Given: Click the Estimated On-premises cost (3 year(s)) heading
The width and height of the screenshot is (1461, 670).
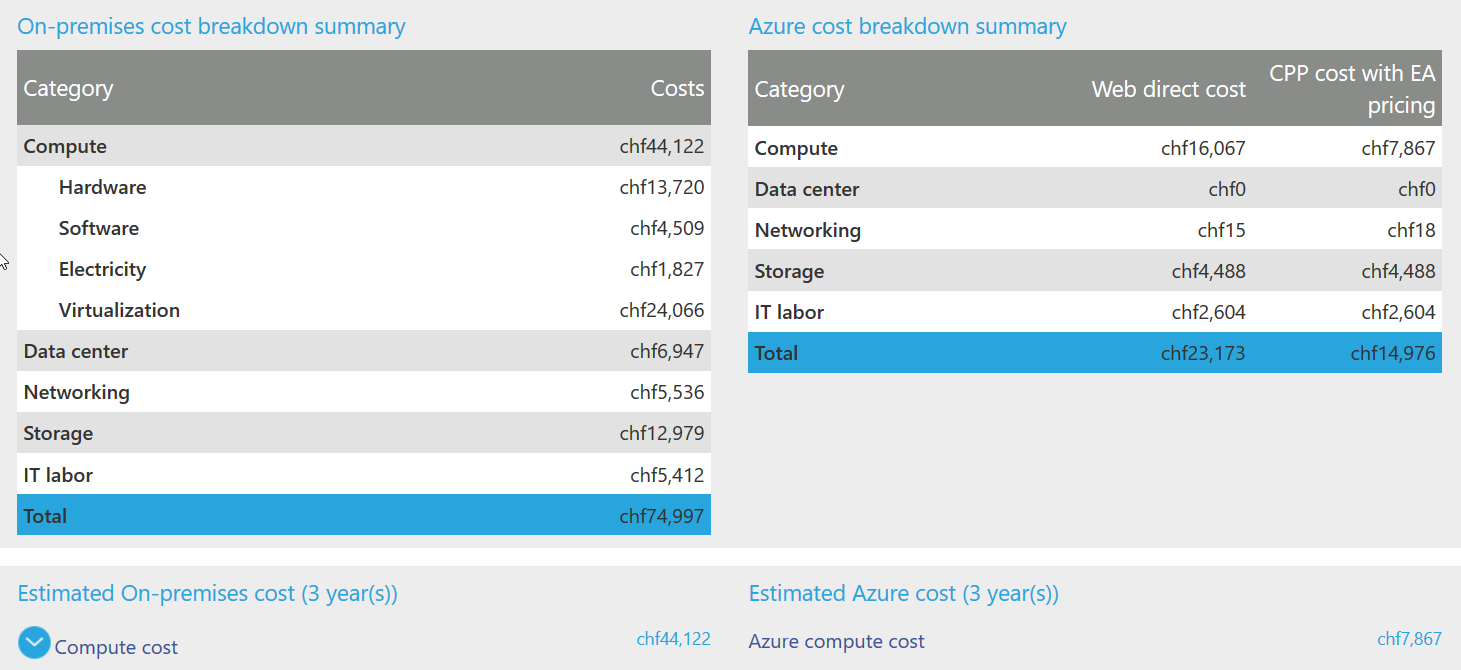Looking at the screenshot, I should pos(208,593).
